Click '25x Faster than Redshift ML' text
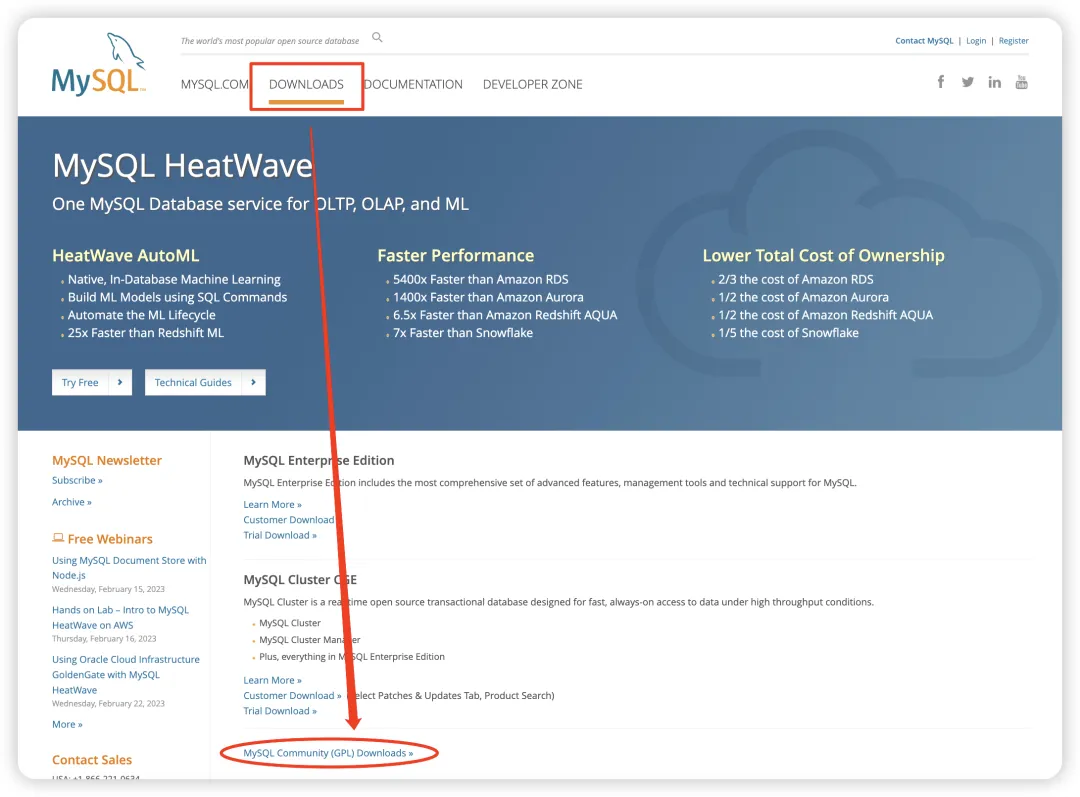This screenshot has height=797, width=1080. pos(145,333)
